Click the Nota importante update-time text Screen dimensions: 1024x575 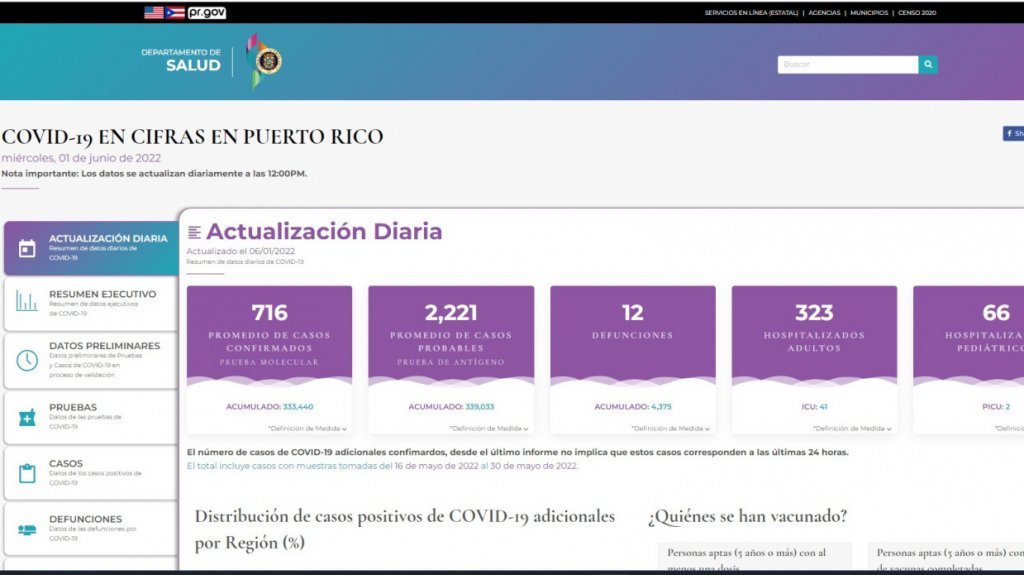click(154, 174)
